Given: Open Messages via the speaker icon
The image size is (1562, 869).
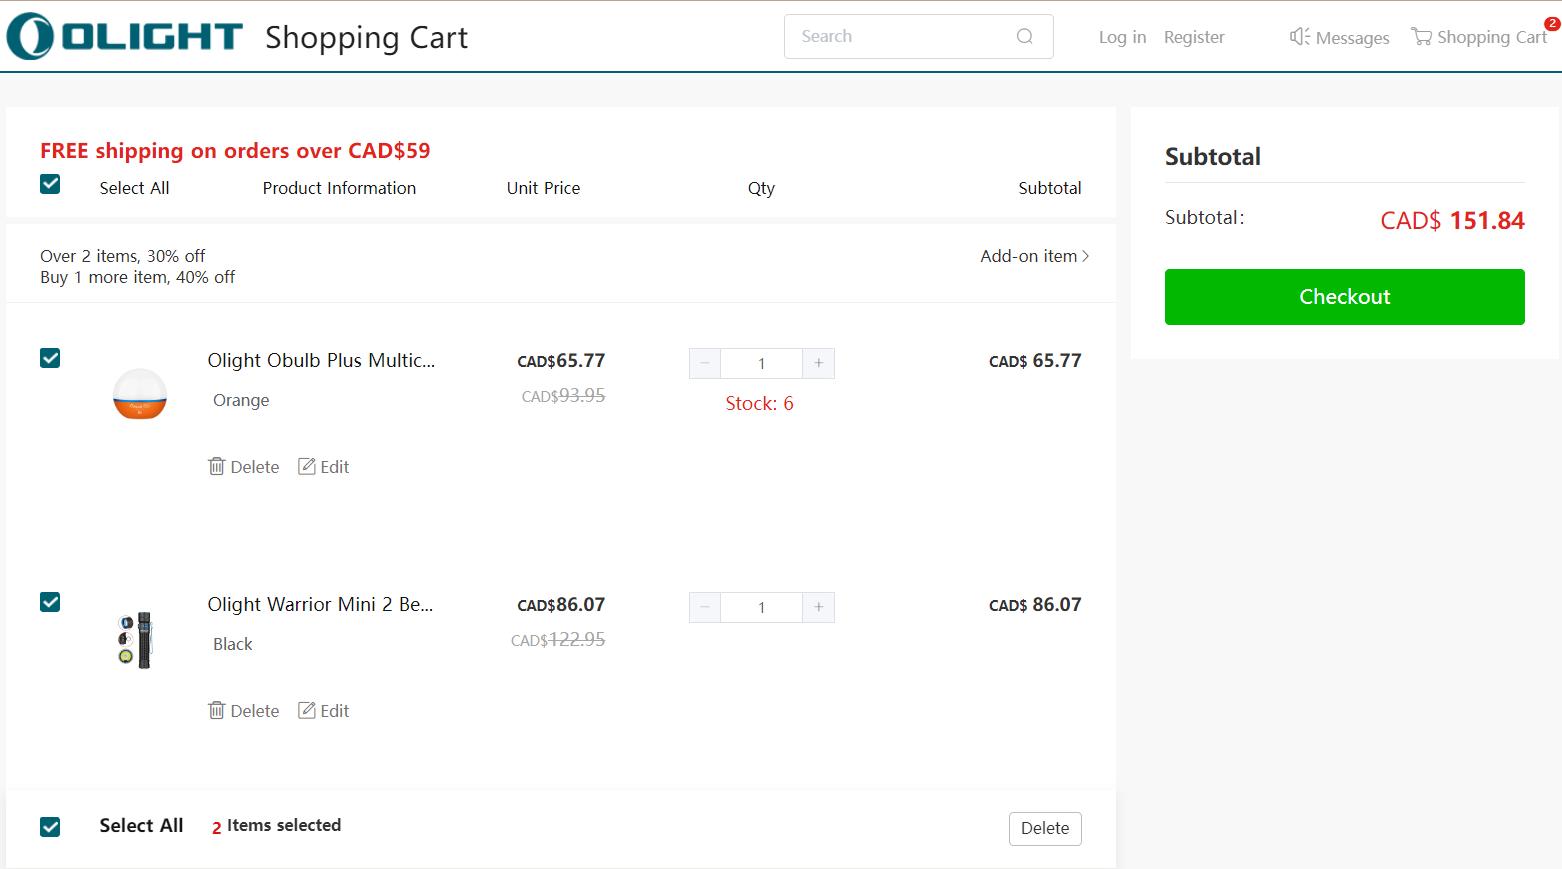Looking at the screenshot, I should (x=1299, y=37).
